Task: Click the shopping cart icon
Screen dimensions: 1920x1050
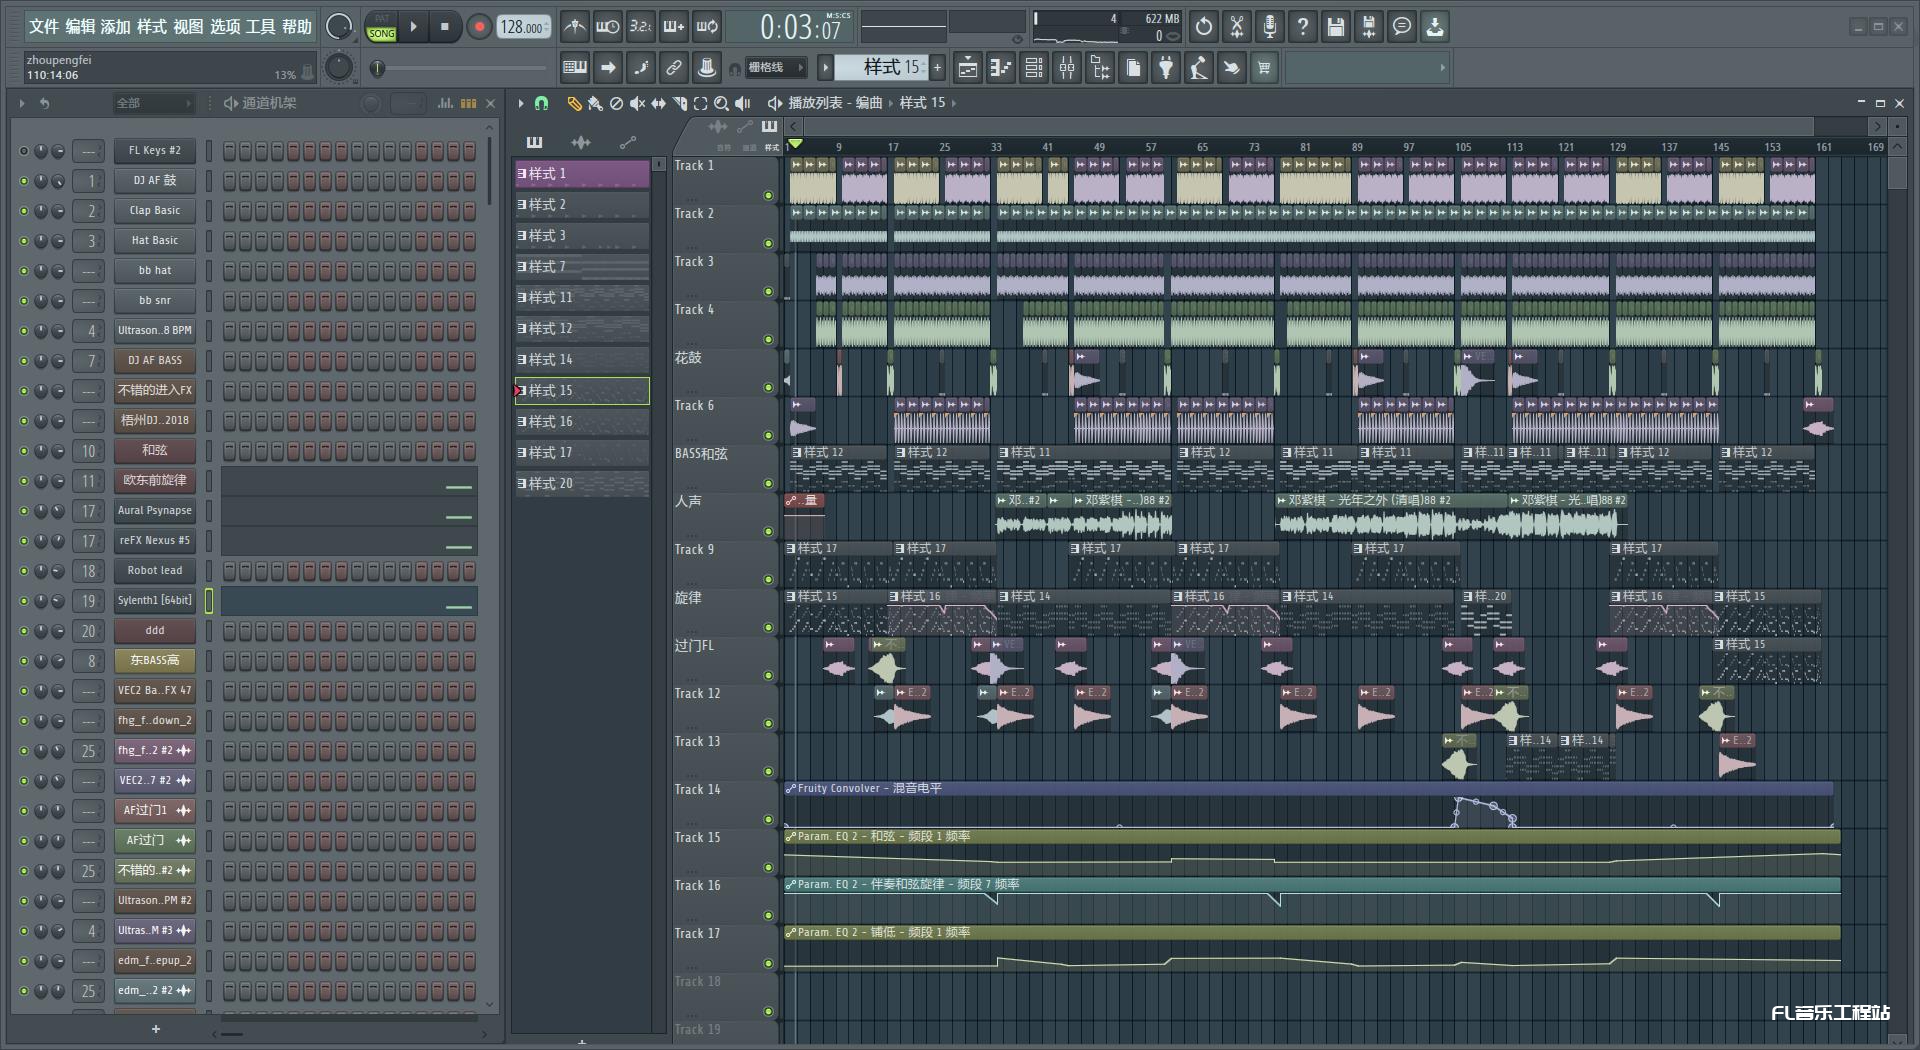Action: click(1265, 68)
